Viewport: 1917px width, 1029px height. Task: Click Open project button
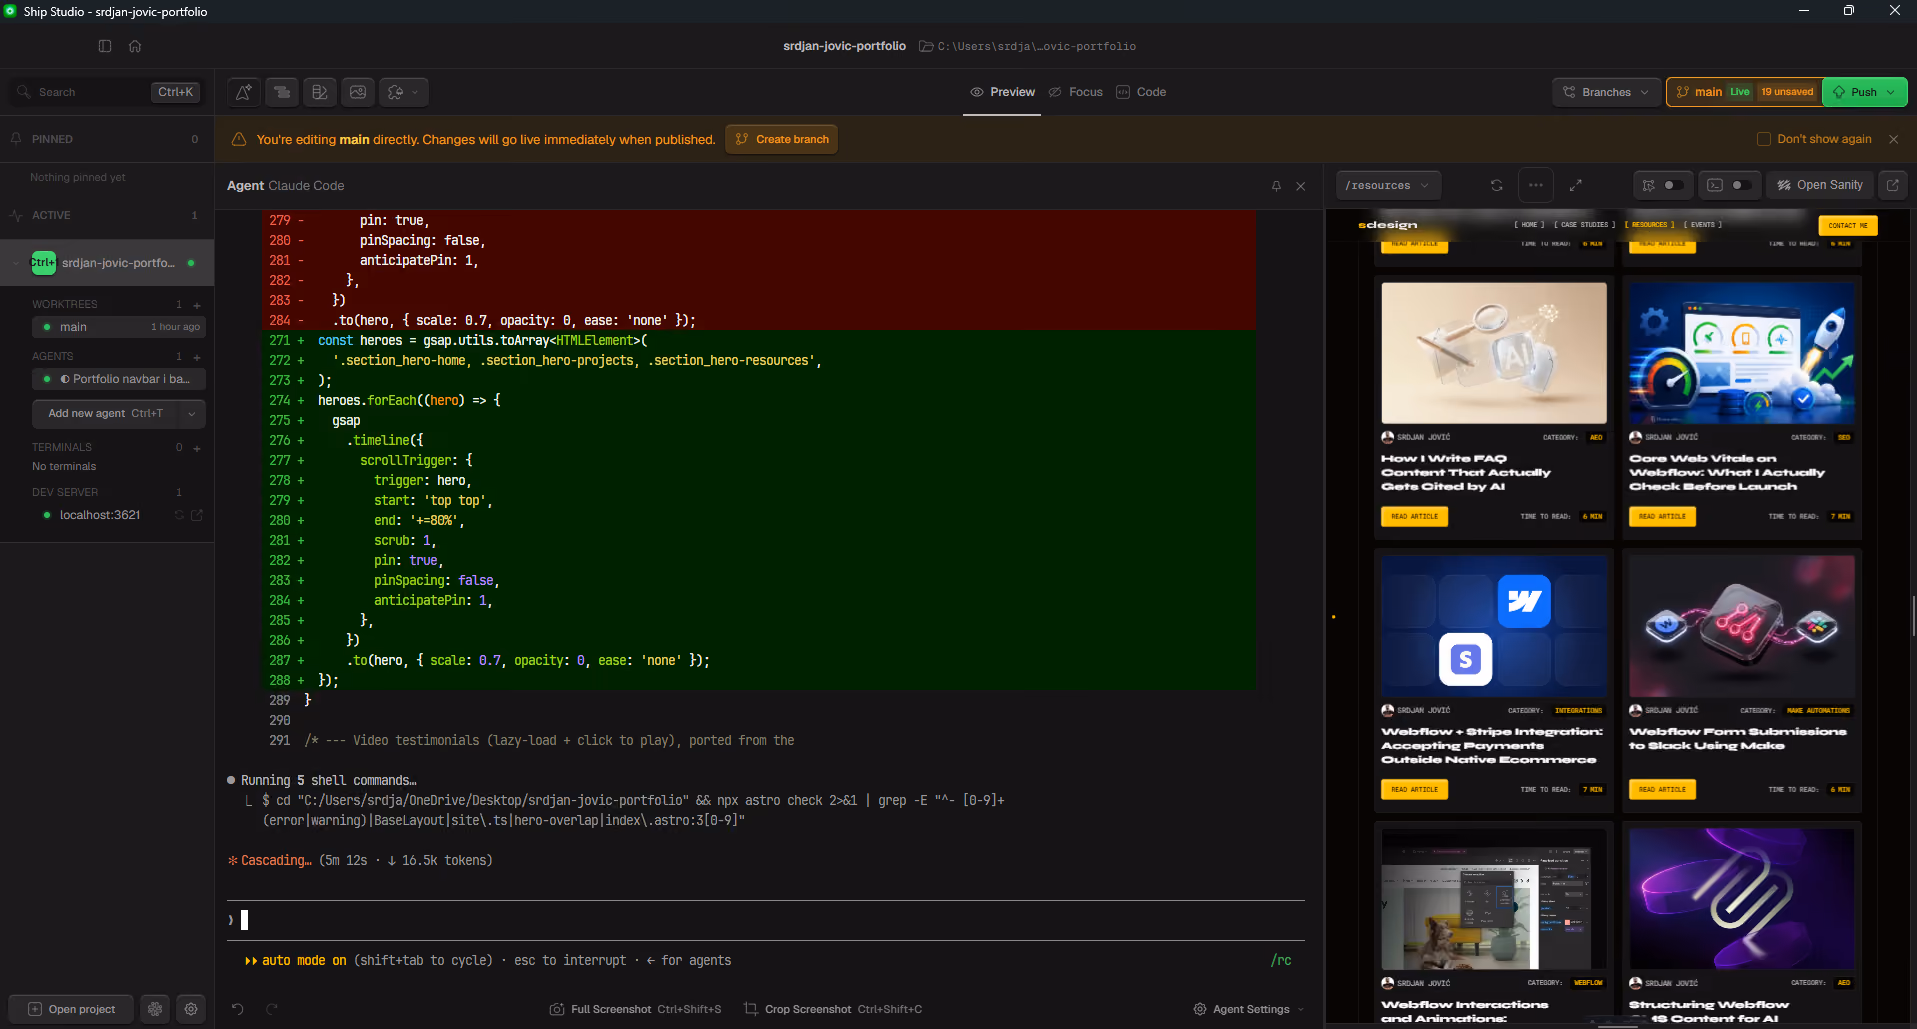(71, 1009)
